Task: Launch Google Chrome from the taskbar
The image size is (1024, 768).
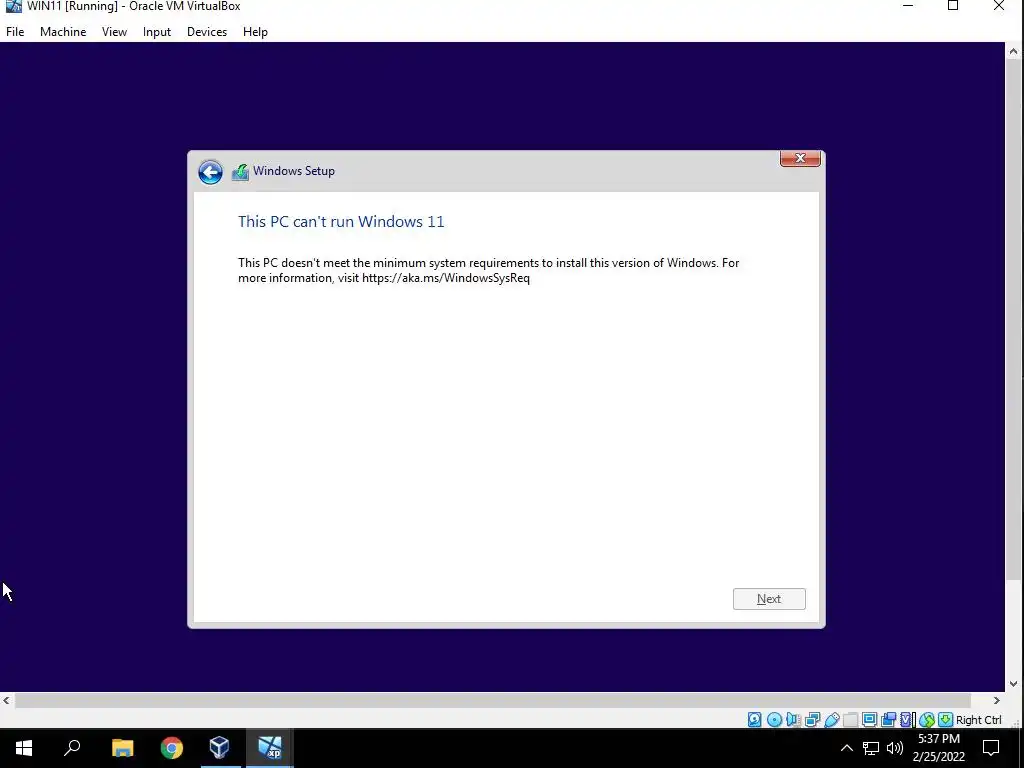Action: tap(172, 748)
